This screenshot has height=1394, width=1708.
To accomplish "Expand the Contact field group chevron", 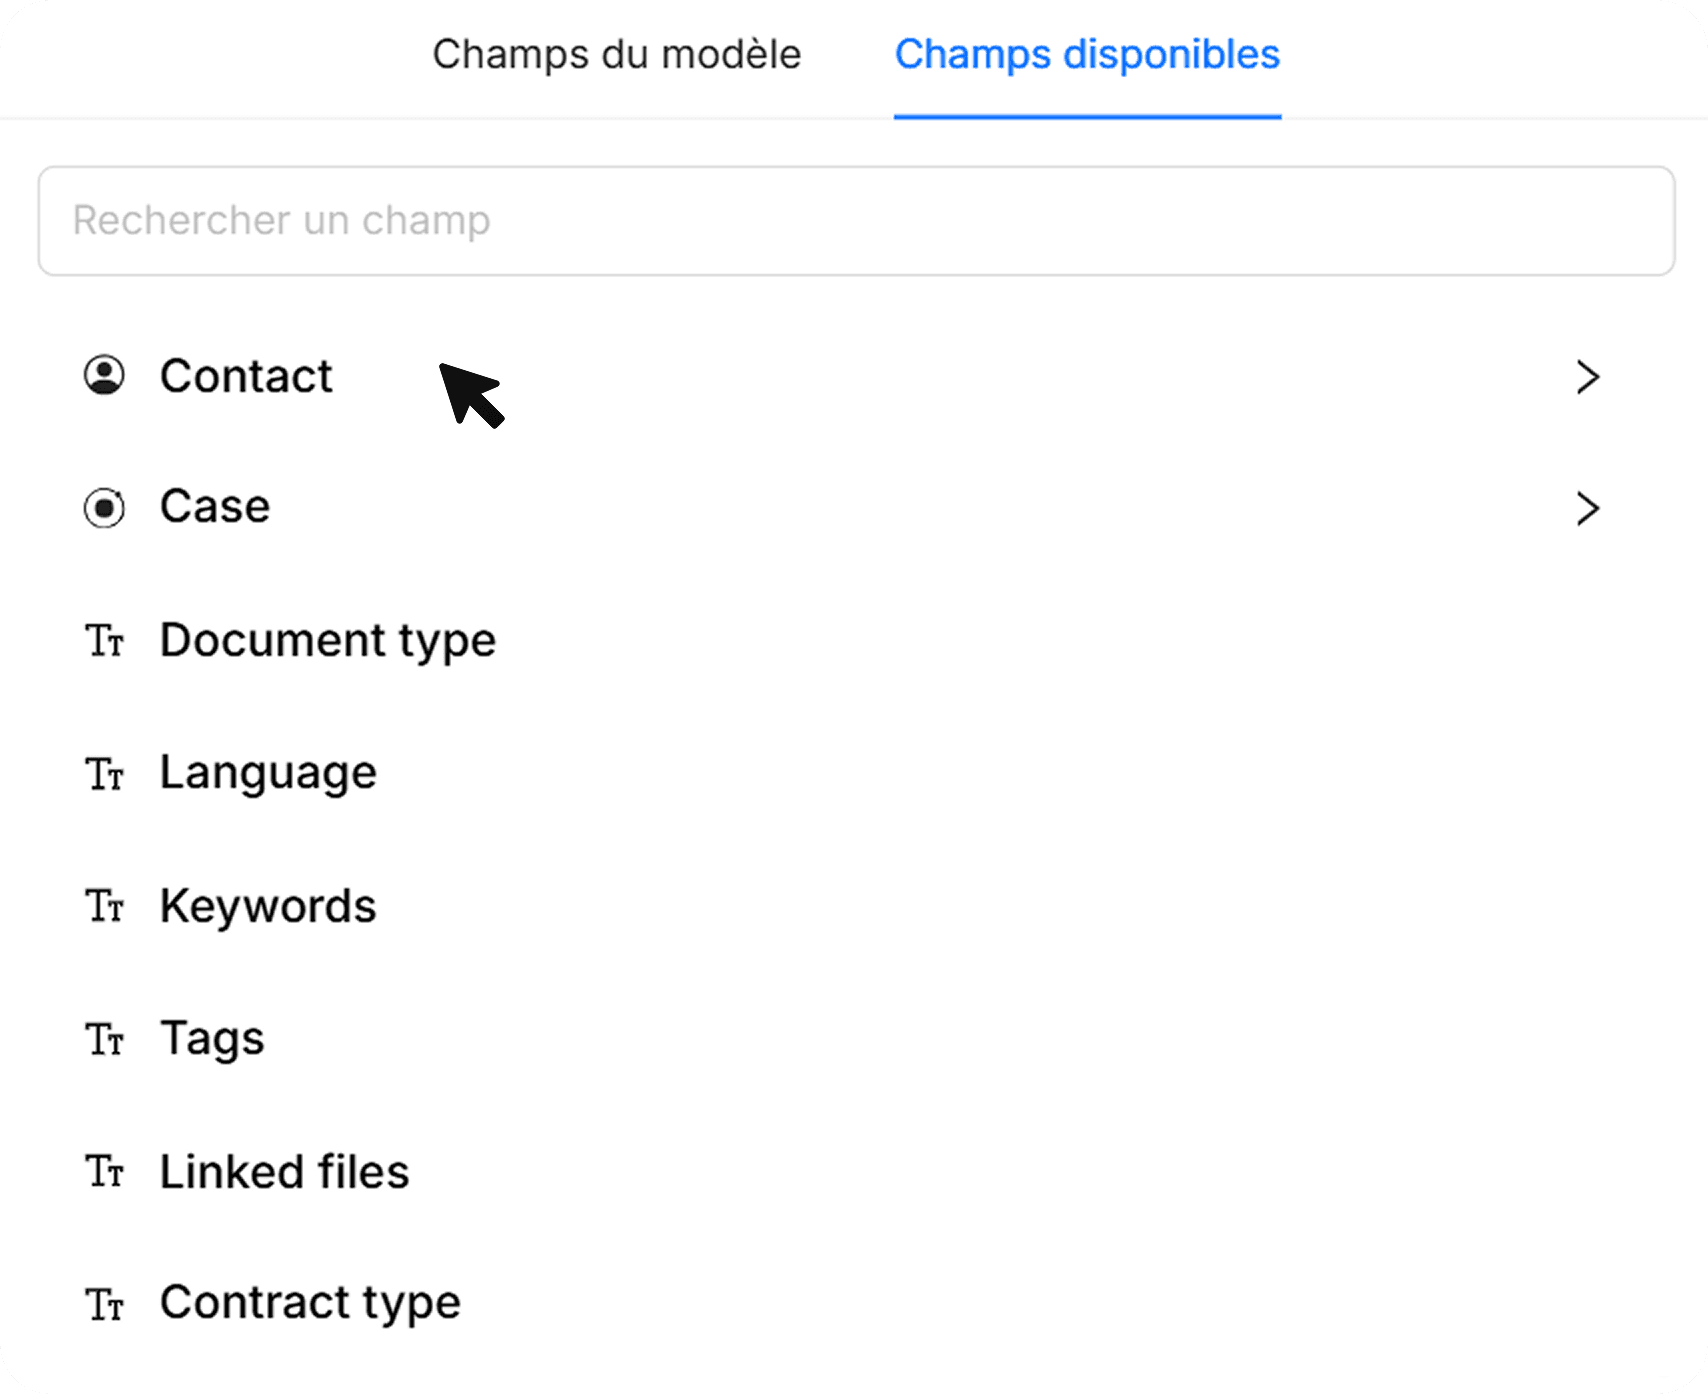I will coord(1587,377).
